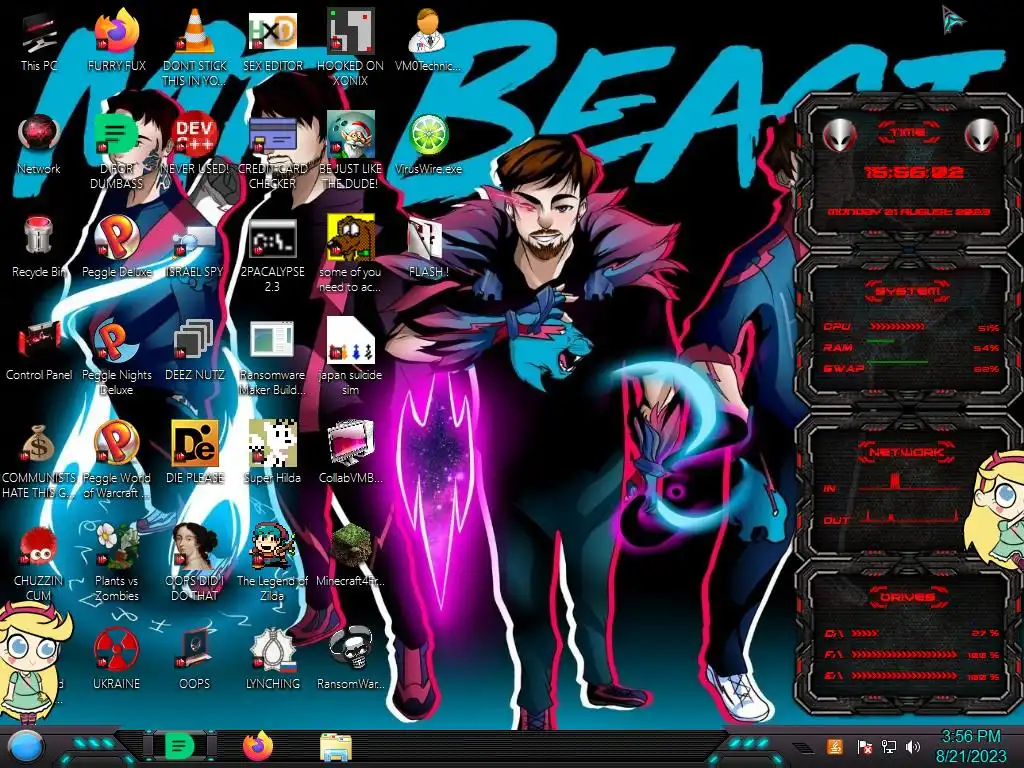Viewport: 1024px width, 768px height.
Task: Open the radiation symbol UKRAINE icon
Action: click(x=116, y=660)
